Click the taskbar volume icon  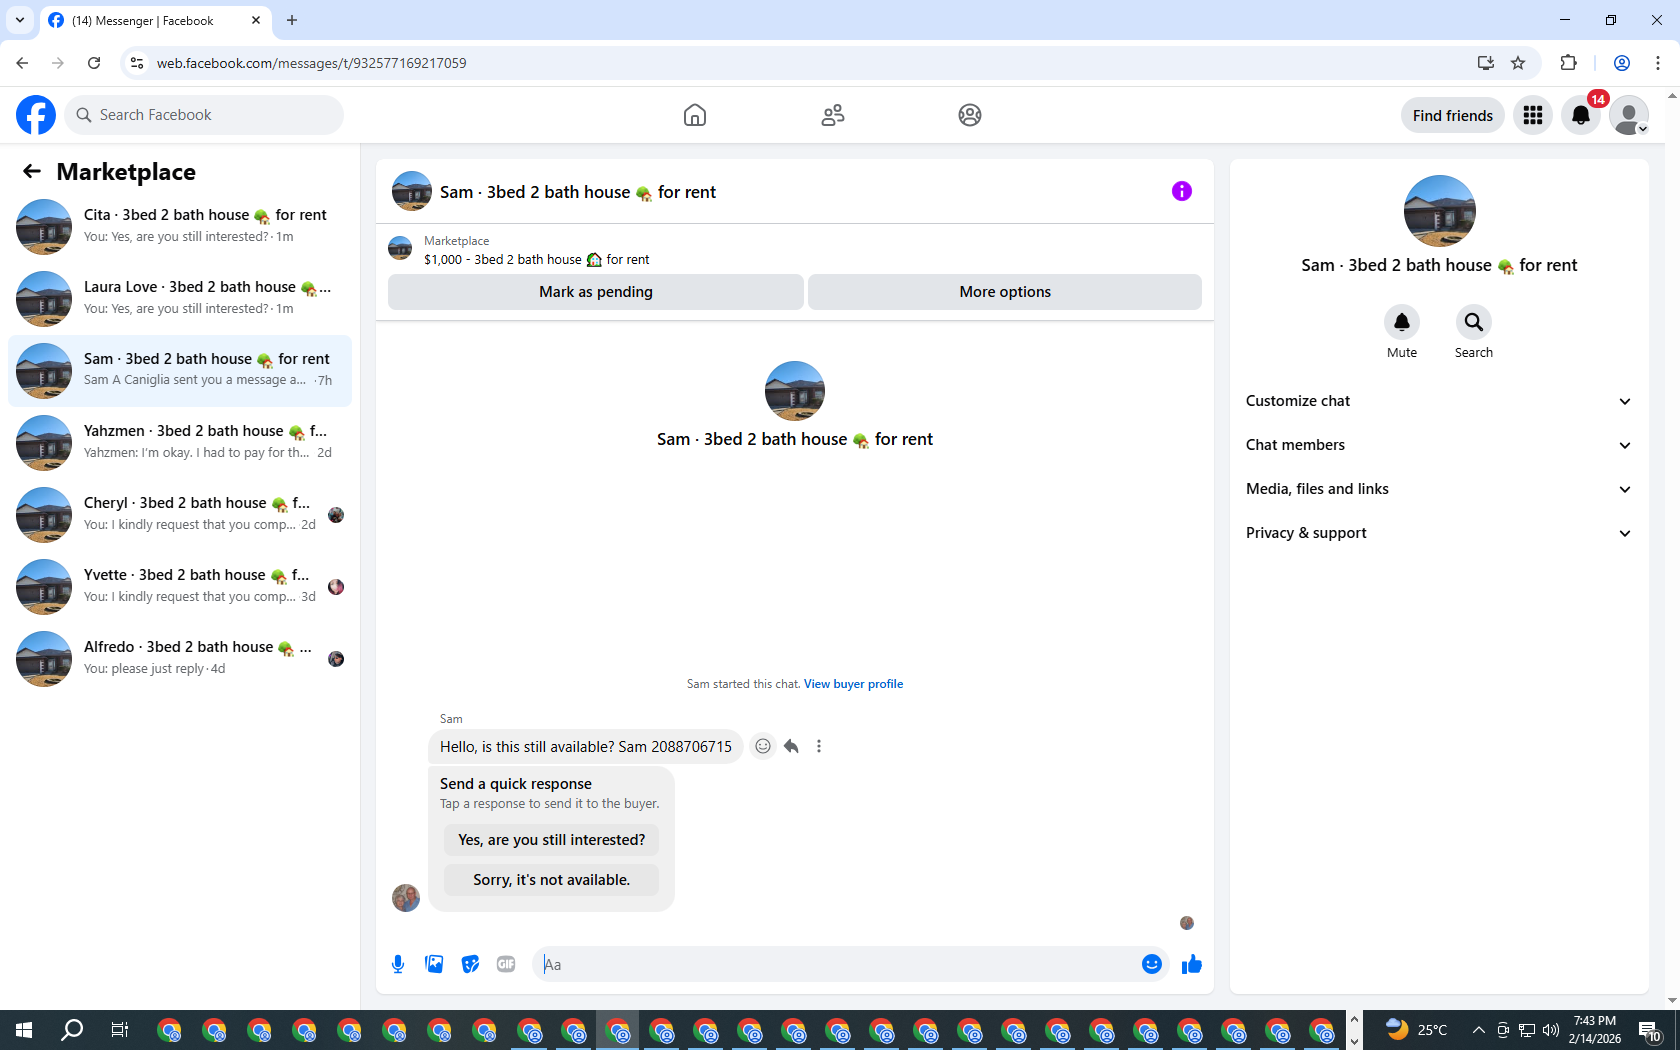coord(1551,1030)
